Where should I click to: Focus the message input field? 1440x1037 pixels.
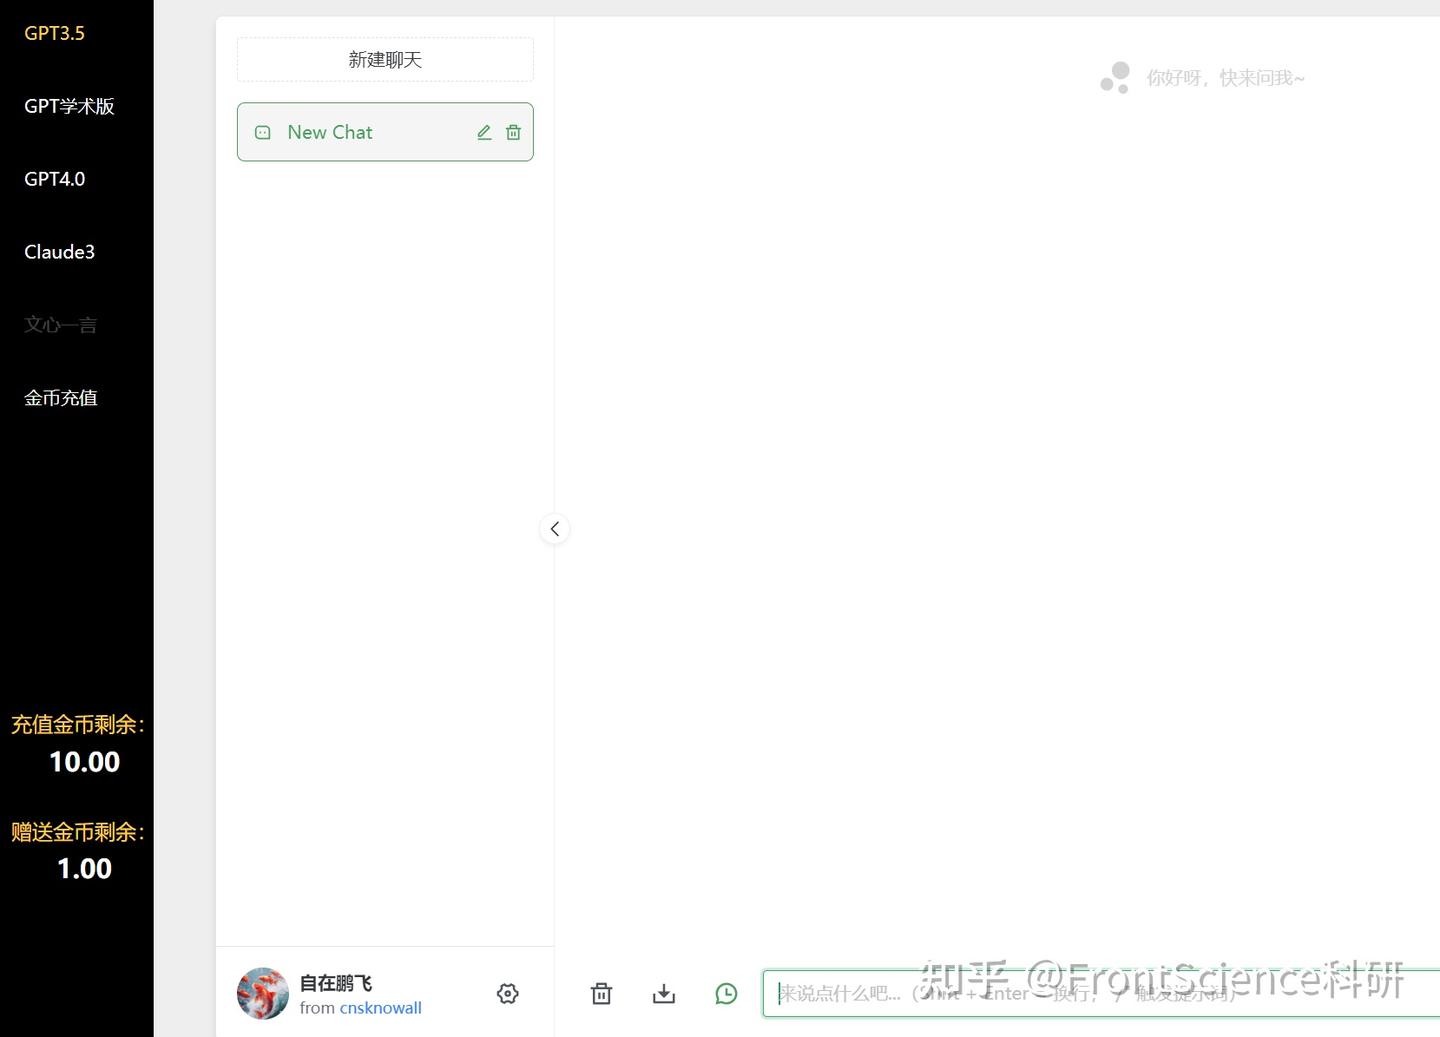(1101, 993)
